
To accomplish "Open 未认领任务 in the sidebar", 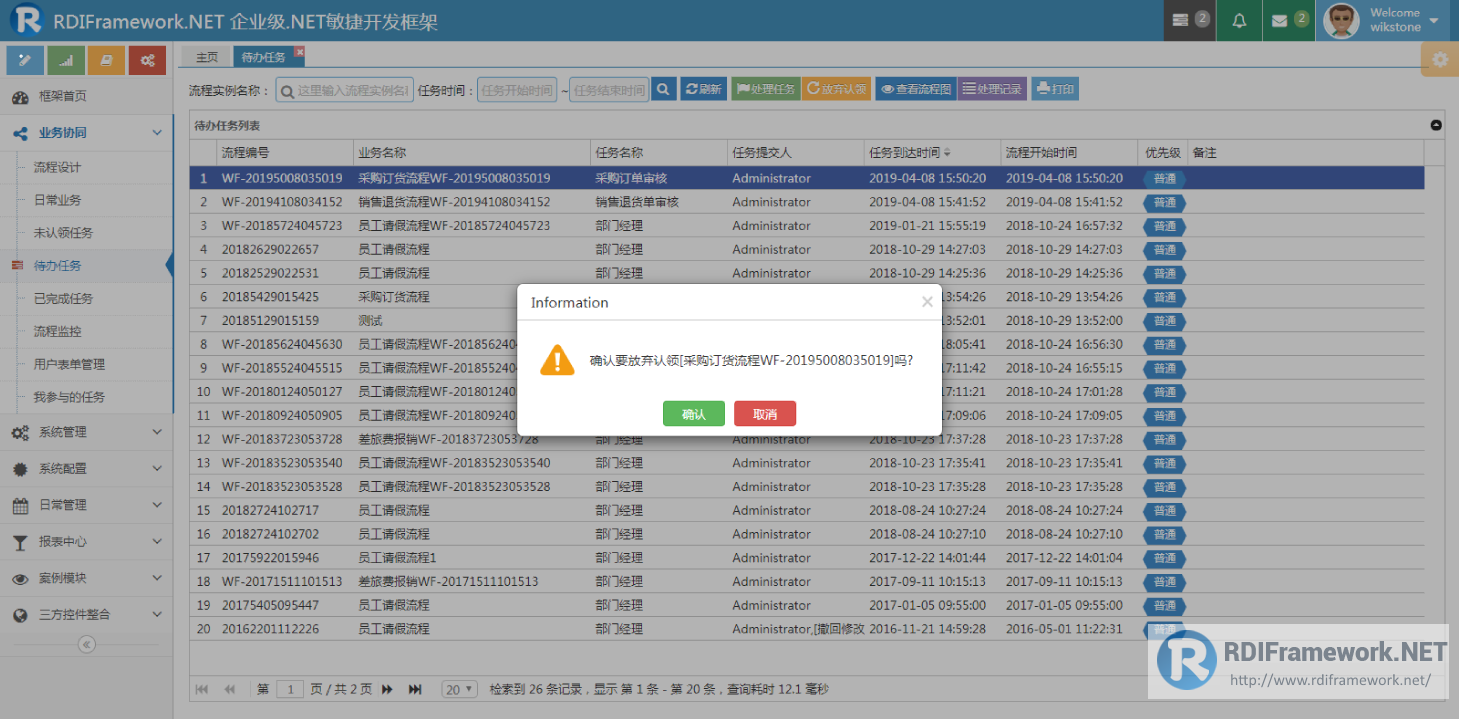I will click(86, 233).
